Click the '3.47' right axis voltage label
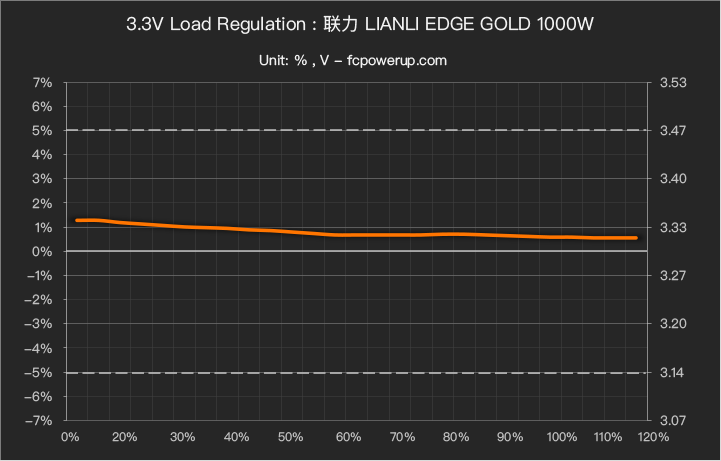 (x=673, y=131)
